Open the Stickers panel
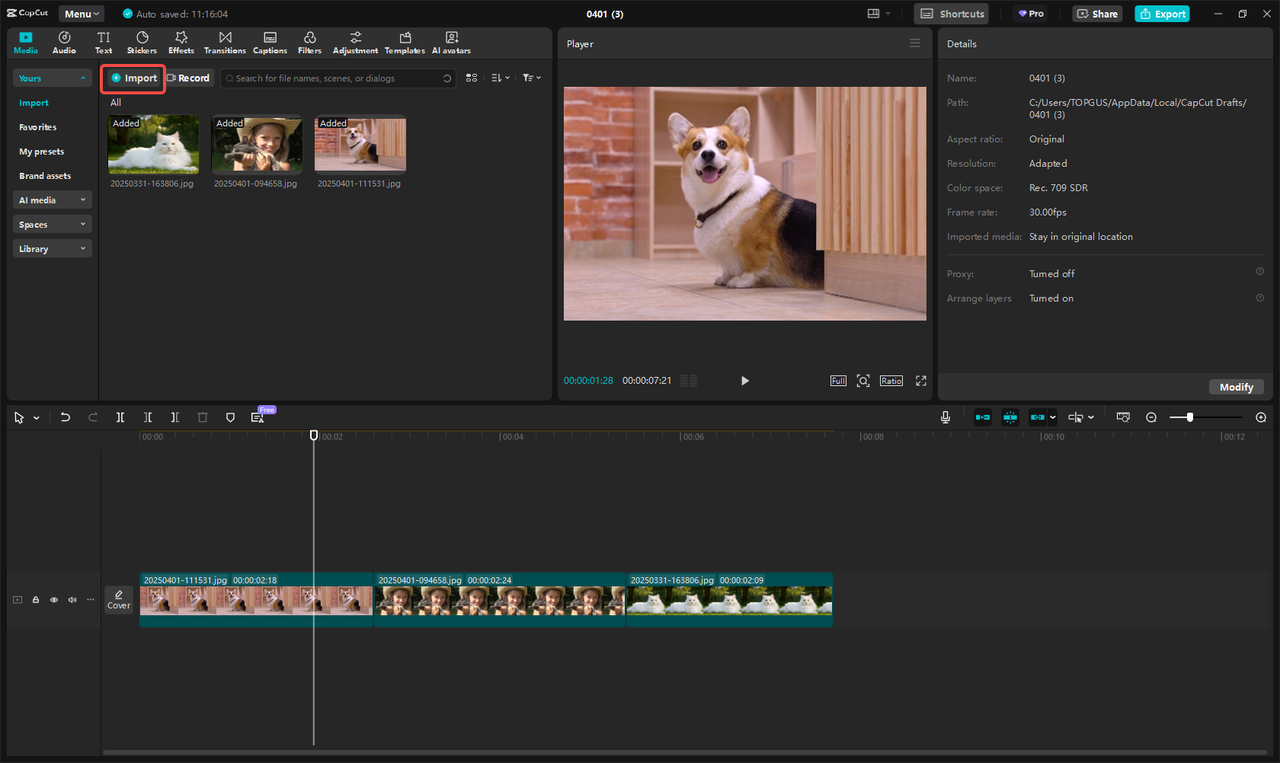1280x763 pixels. click(x=142, y=42)
